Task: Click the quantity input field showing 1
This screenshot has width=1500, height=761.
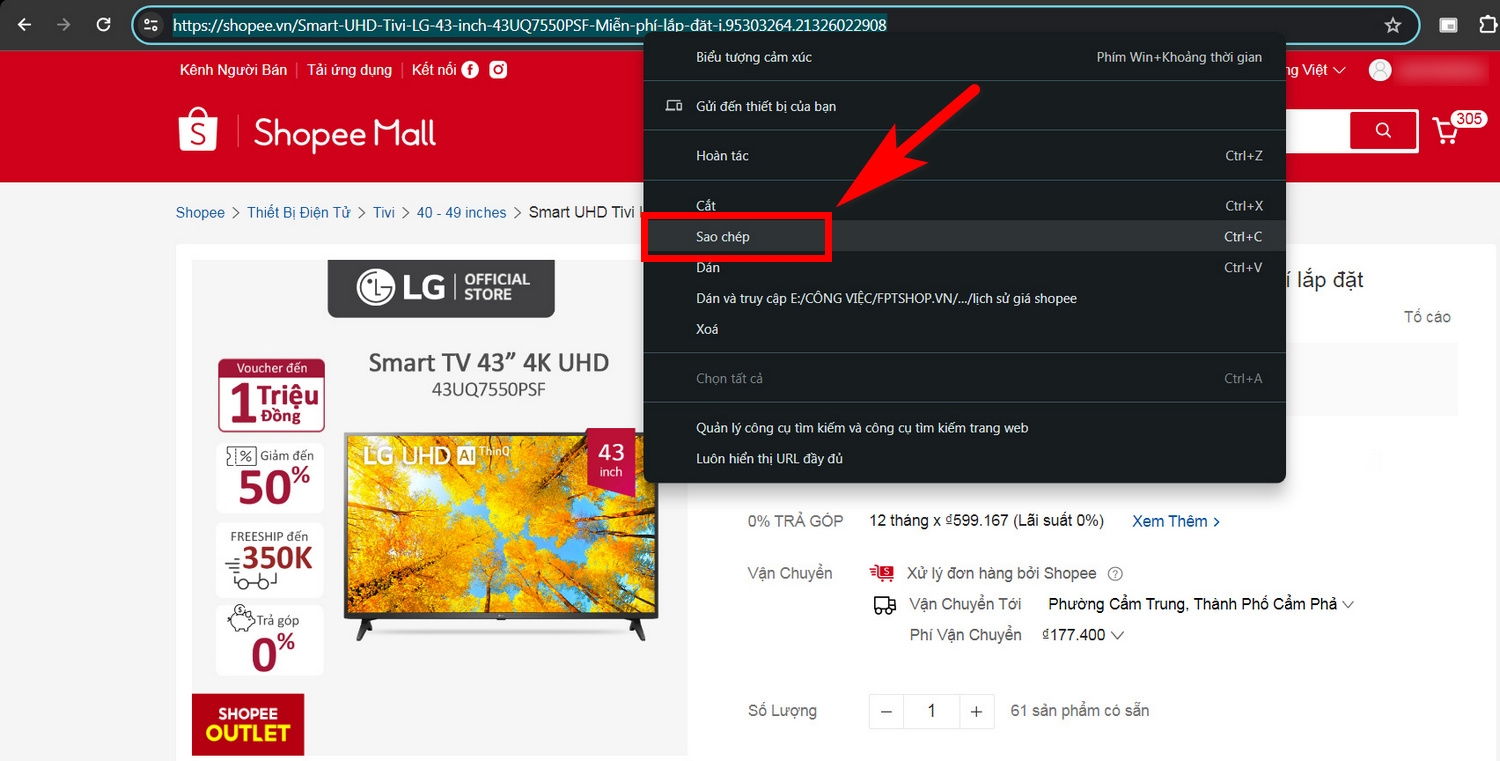Action: [932, 711]
